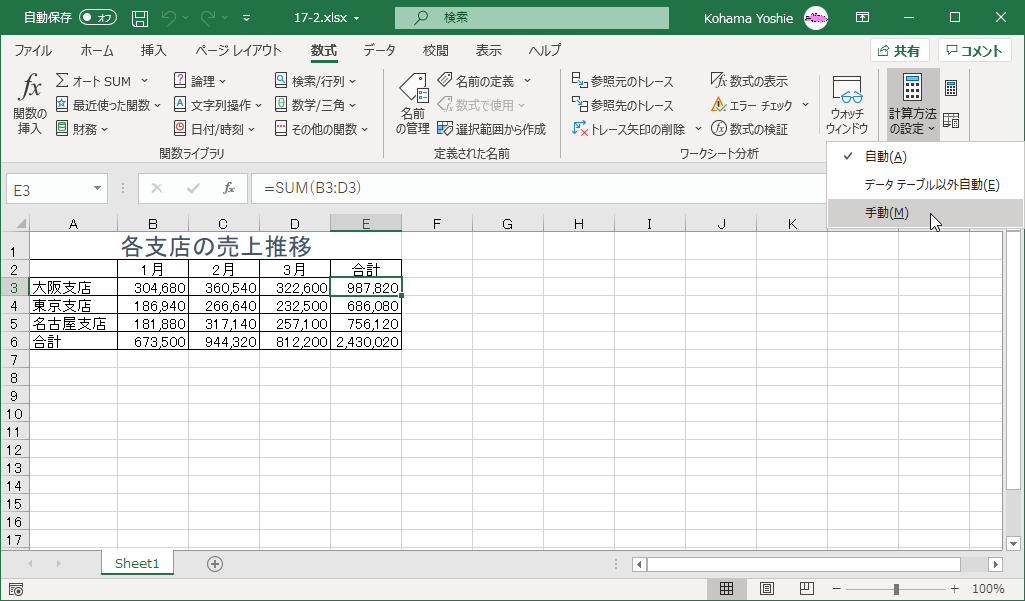Run Error Checking (エラー チェック)

tap(752, 105)
